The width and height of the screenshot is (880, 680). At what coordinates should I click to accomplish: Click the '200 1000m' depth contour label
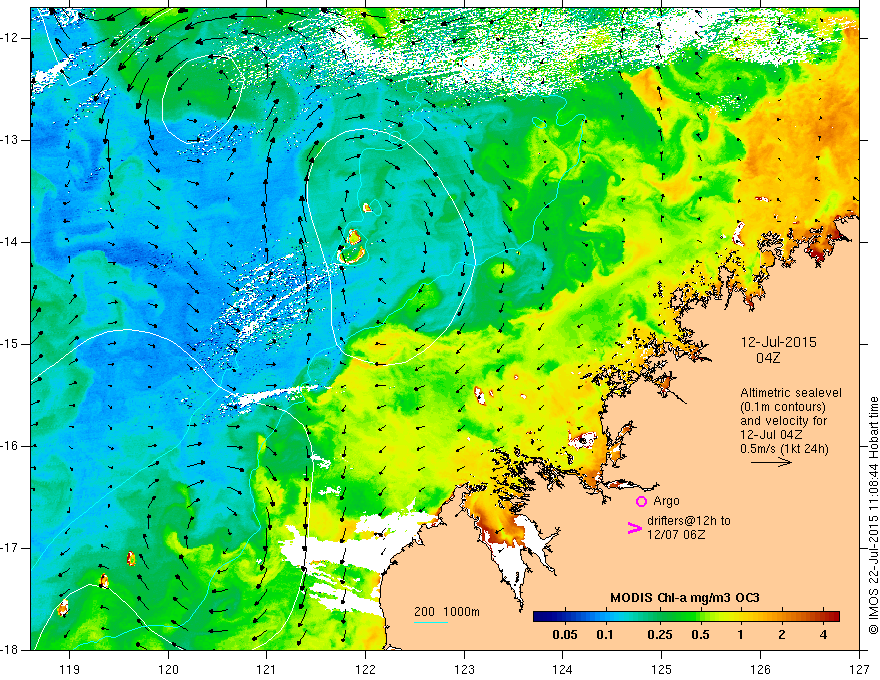pos(447,612)
